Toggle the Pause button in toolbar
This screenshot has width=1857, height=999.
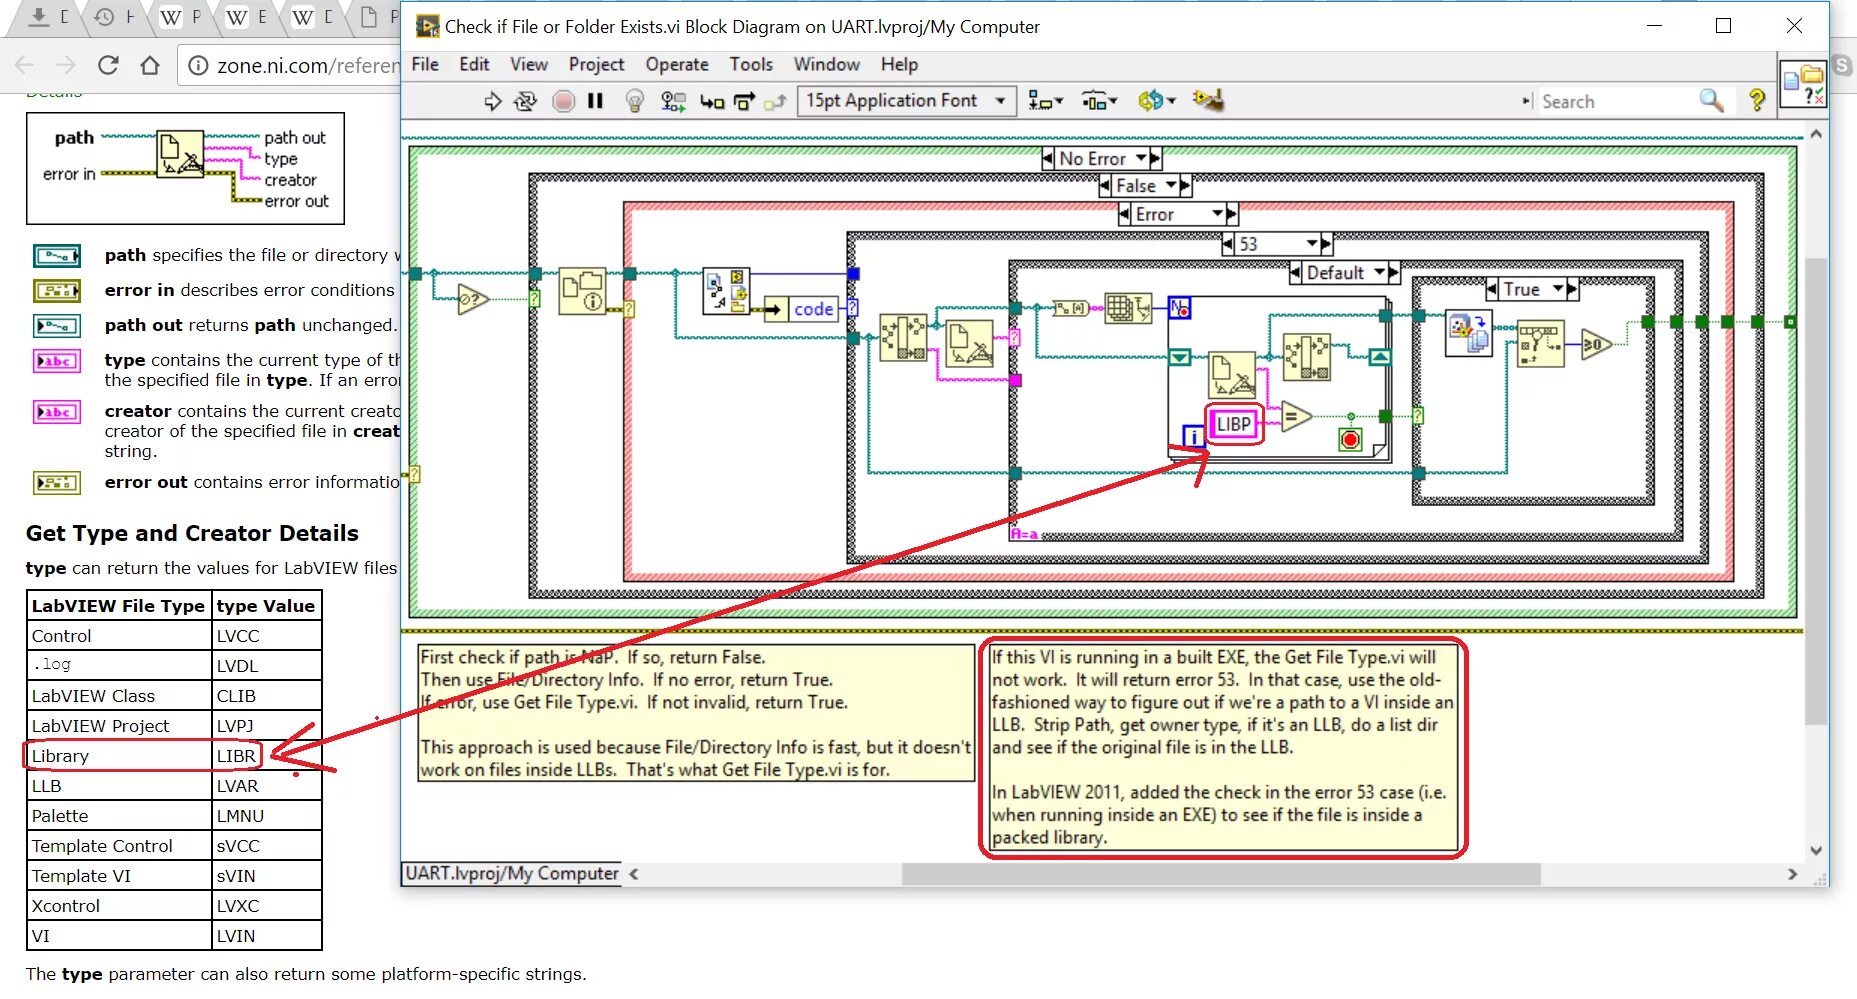pos(596,101)
